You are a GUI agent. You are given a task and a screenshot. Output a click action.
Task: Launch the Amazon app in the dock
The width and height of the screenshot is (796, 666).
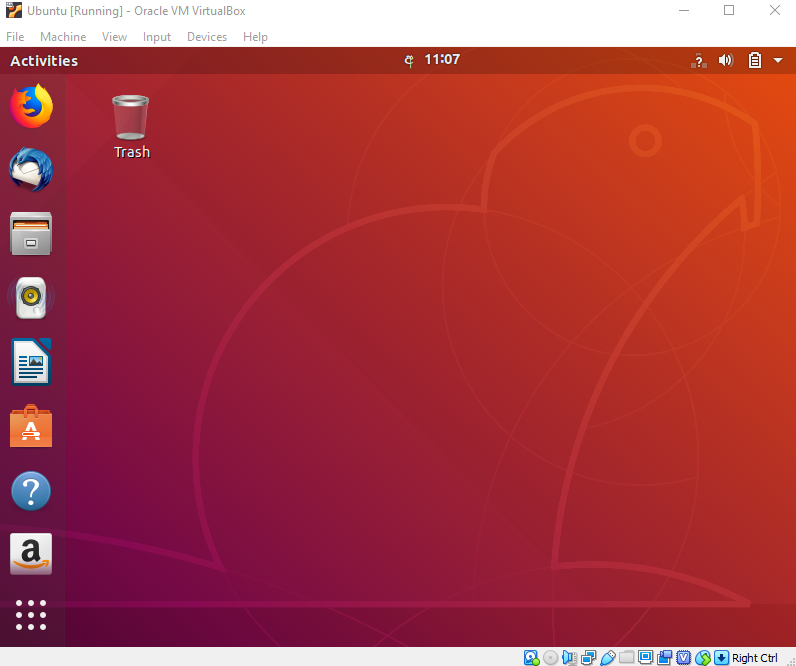[x=31, y=554]
